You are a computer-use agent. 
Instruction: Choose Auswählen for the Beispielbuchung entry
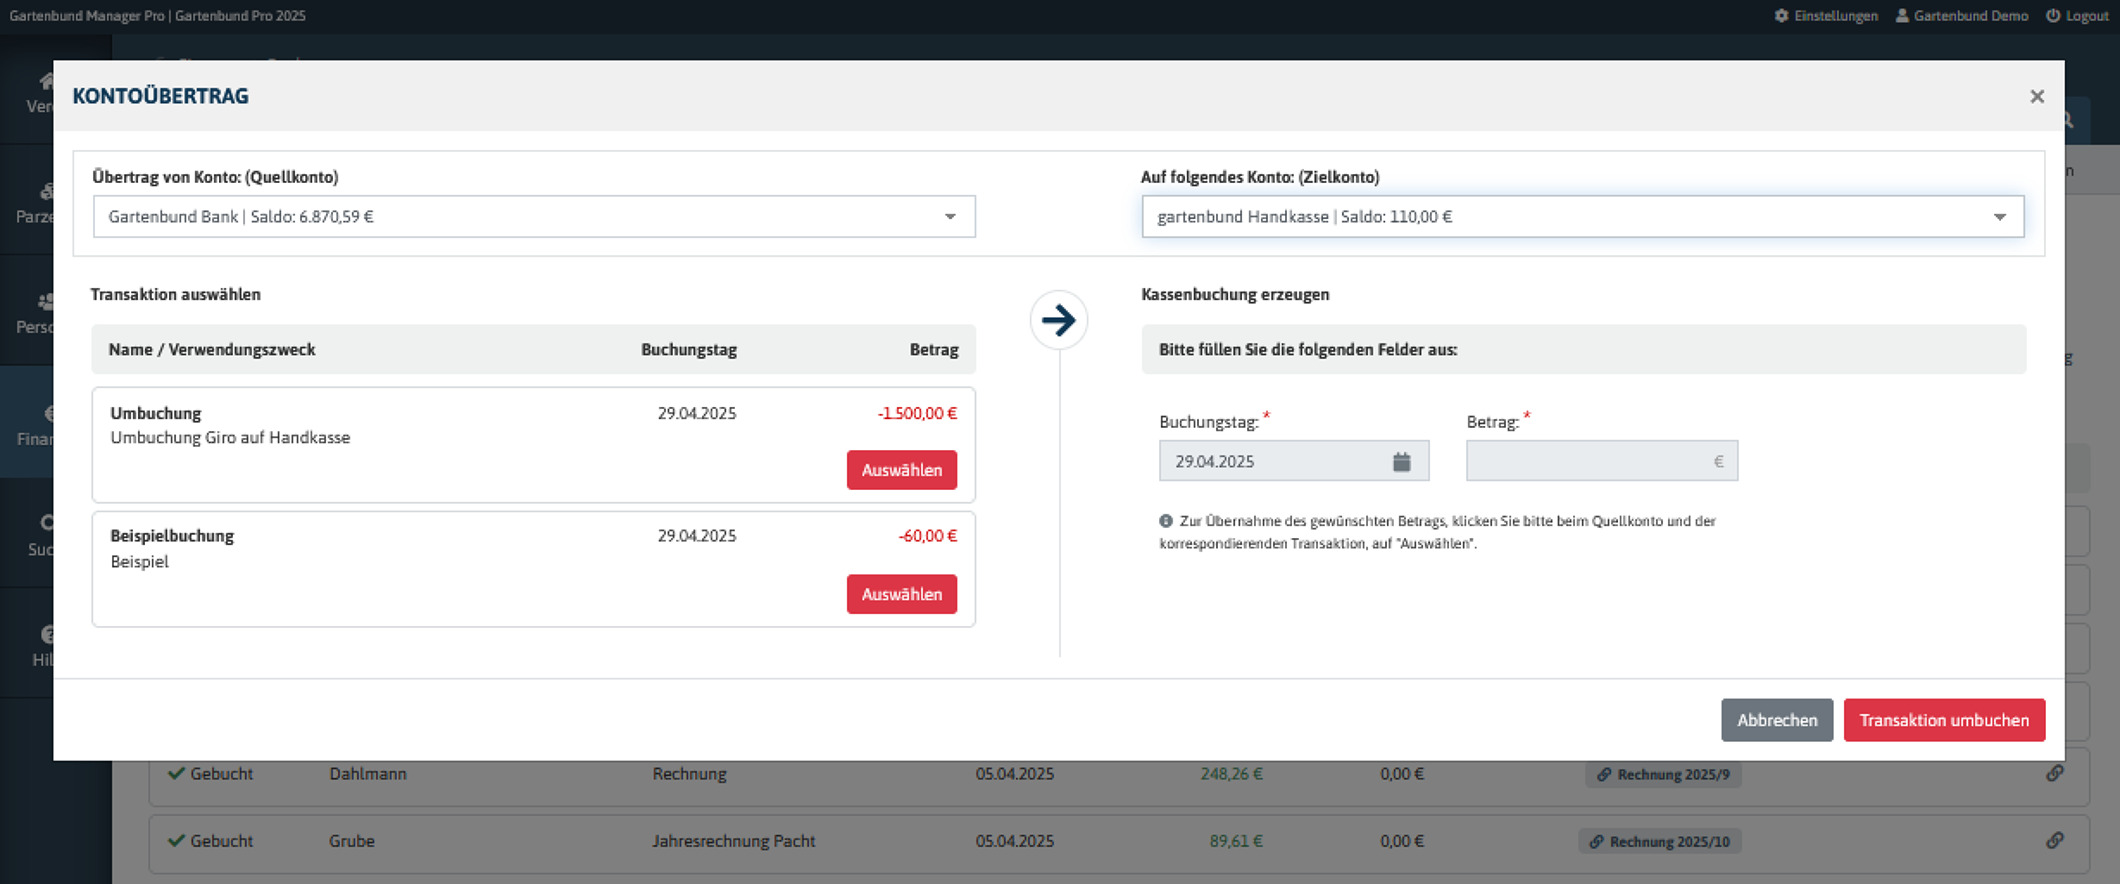click(901, 594)
